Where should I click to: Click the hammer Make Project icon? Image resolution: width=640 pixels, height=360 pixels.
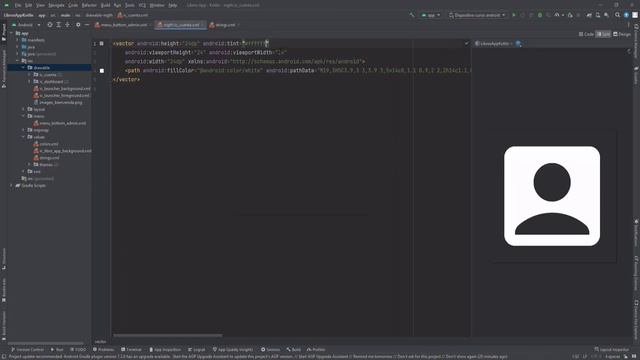[x=412, y=15]
